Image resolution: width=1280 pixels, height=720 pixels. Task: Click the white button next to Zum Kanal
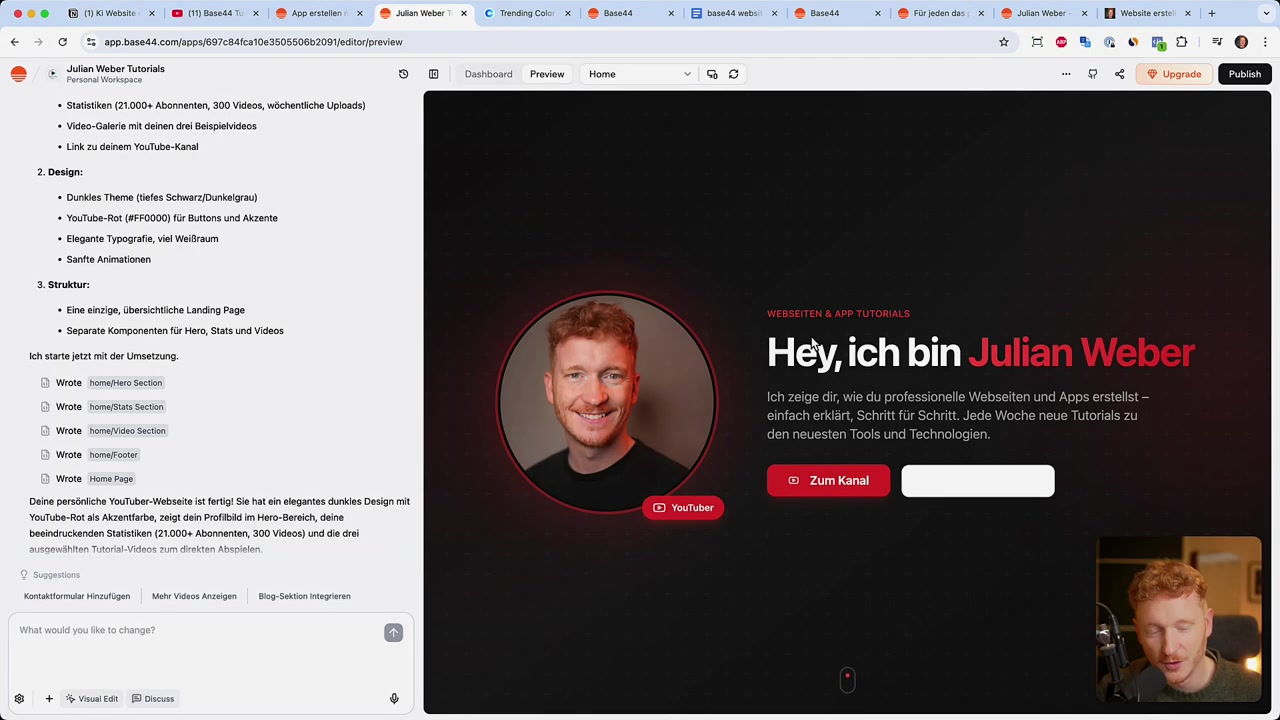[978, 481]
